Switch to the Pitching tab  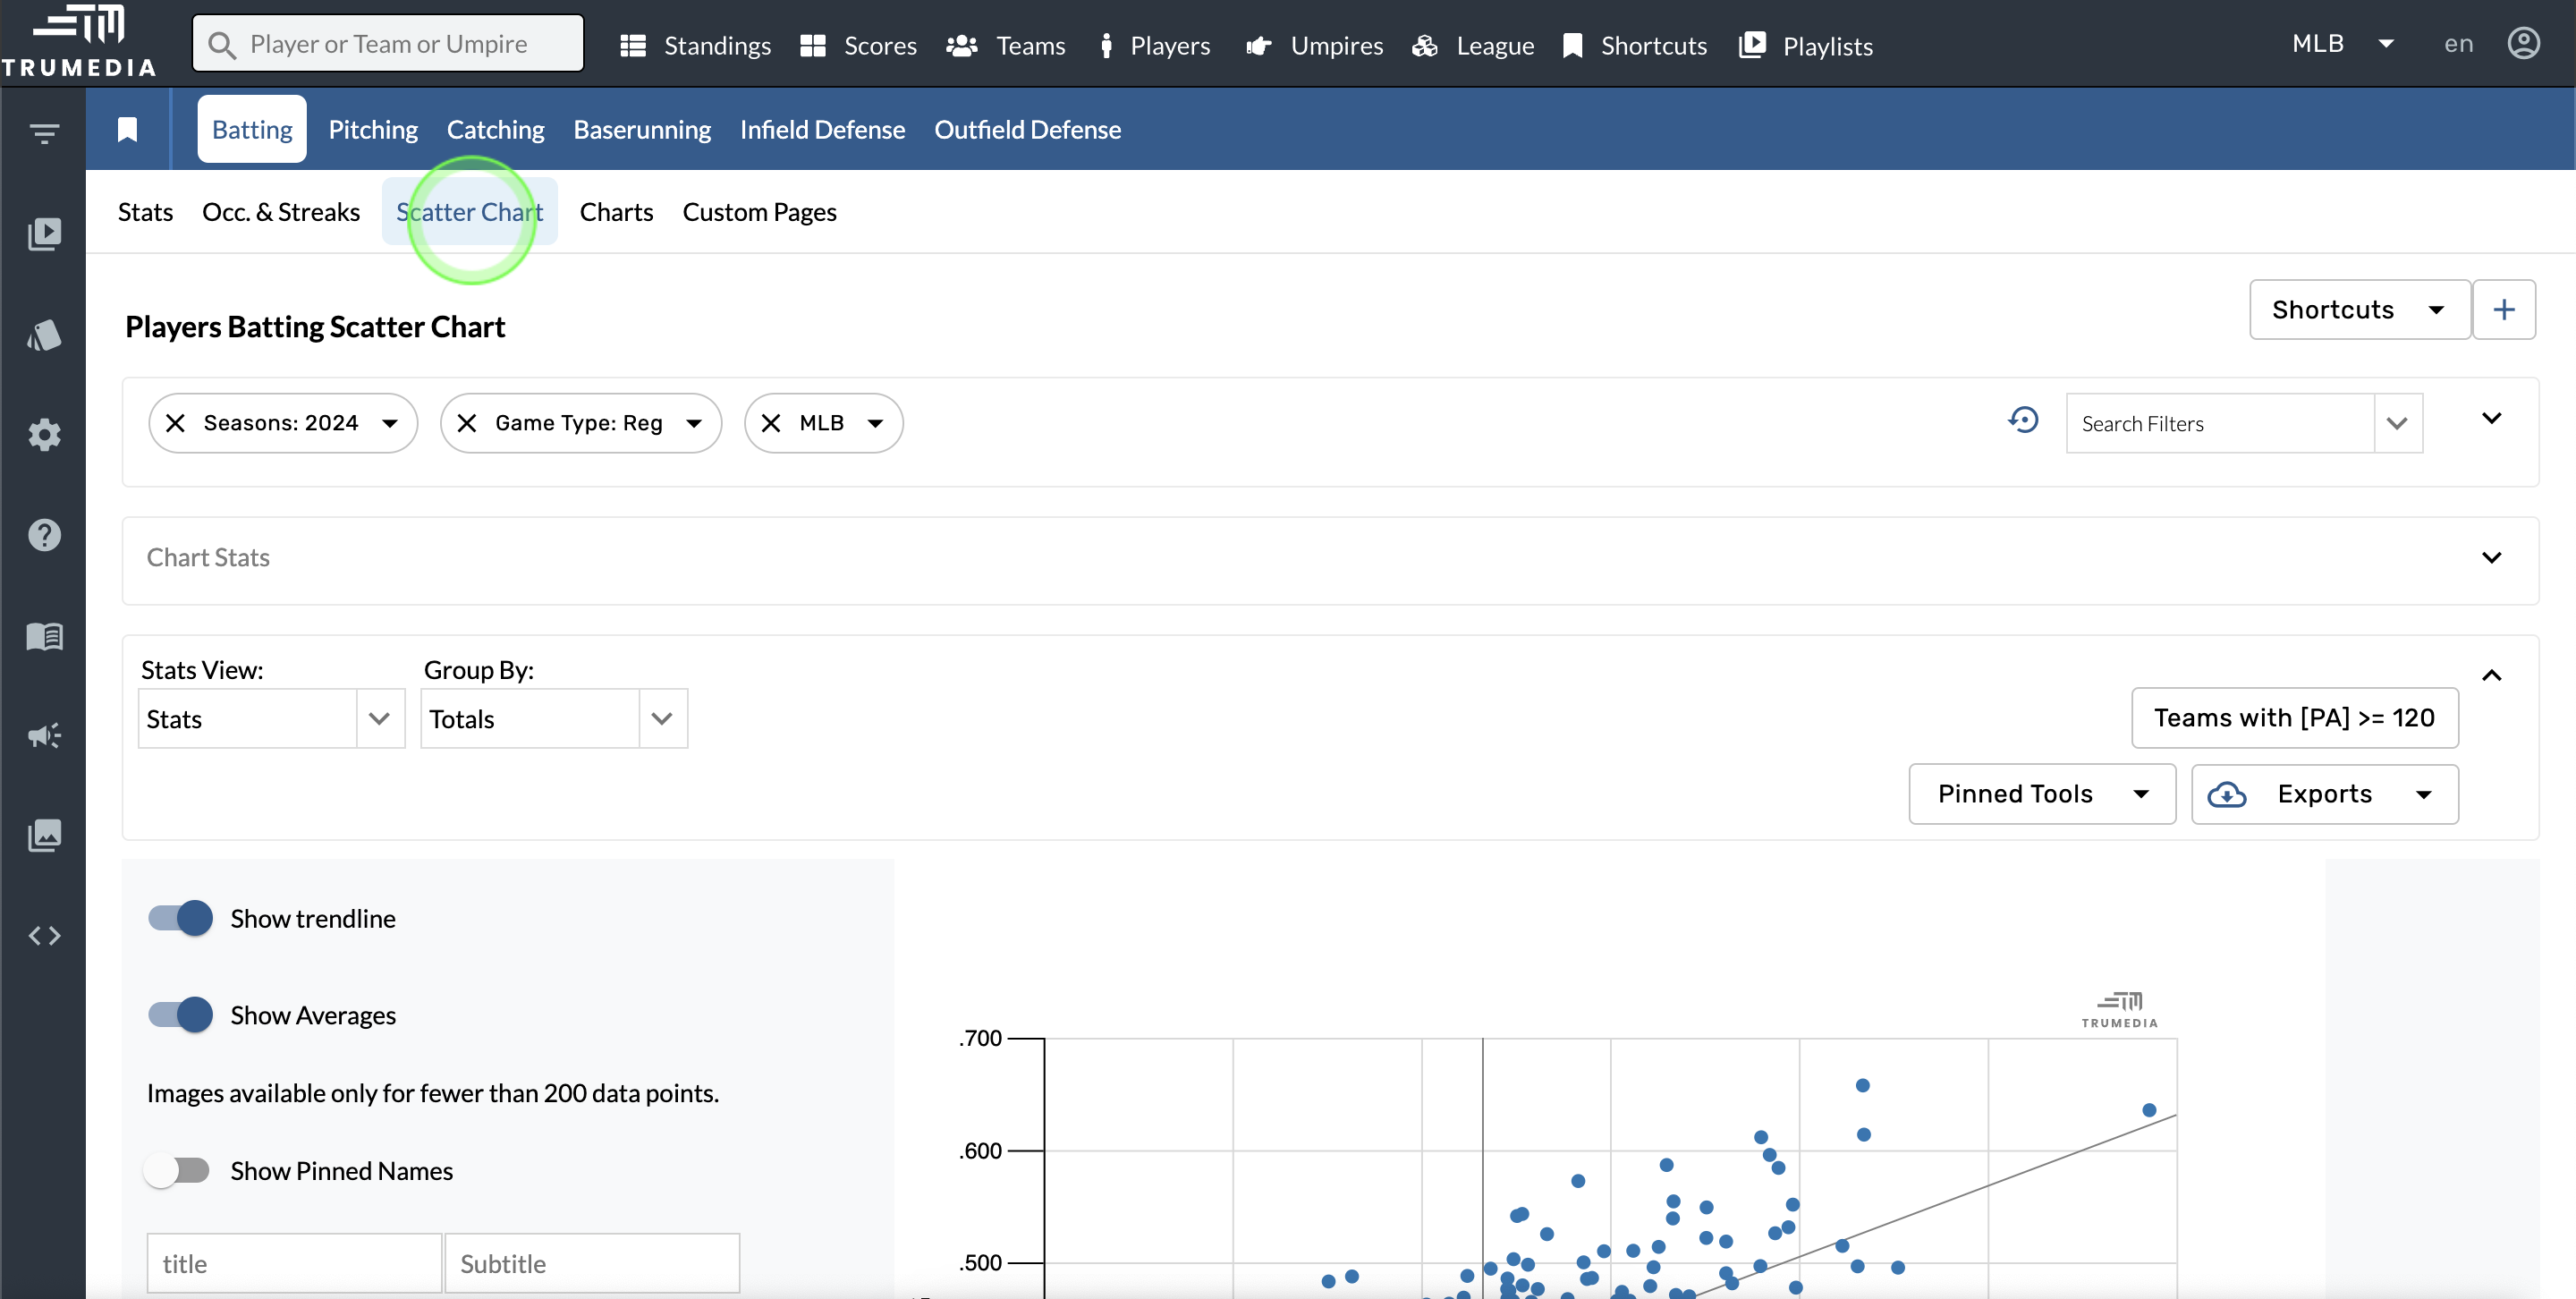(372, 129)
